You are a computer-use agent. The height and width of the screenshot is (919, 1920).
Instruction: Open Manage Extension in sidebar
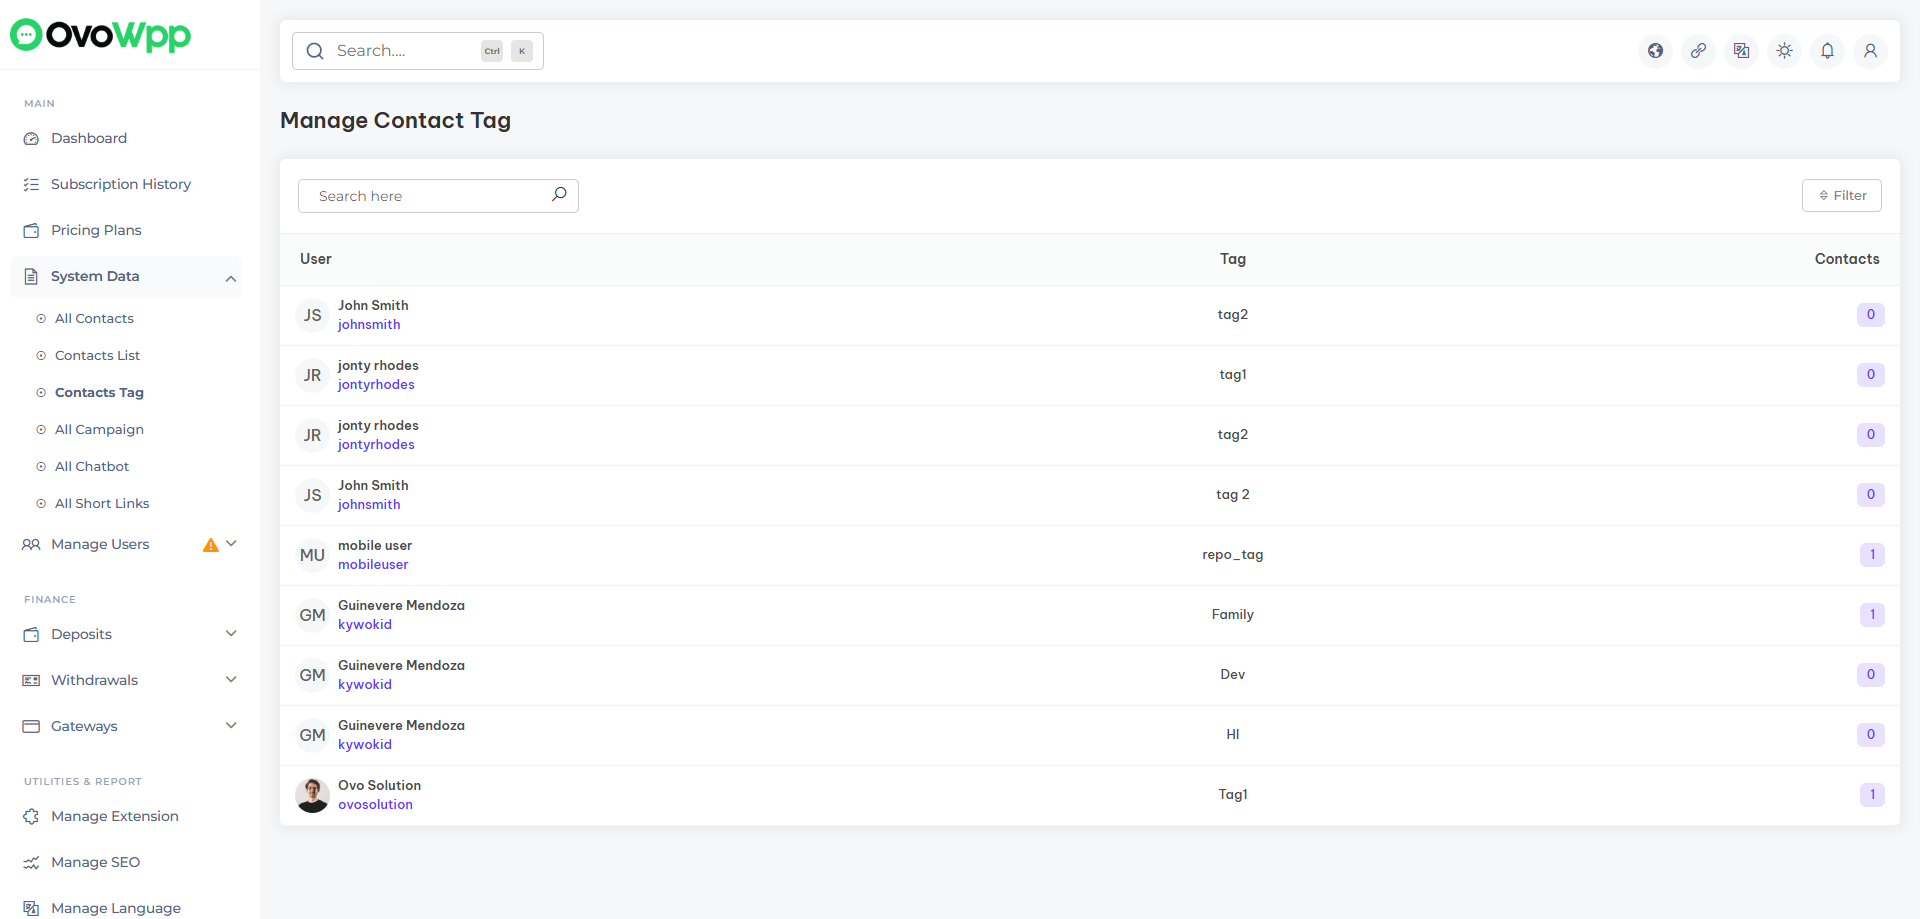(114, 817)
